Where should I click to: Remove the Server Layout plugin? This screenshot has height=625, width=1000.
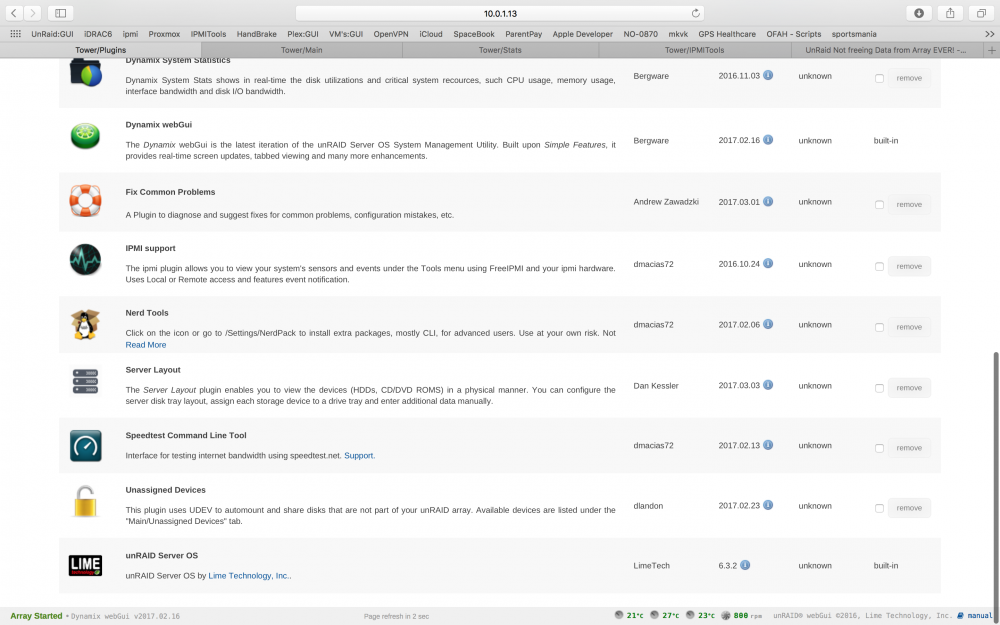click(x=909, y=387)
